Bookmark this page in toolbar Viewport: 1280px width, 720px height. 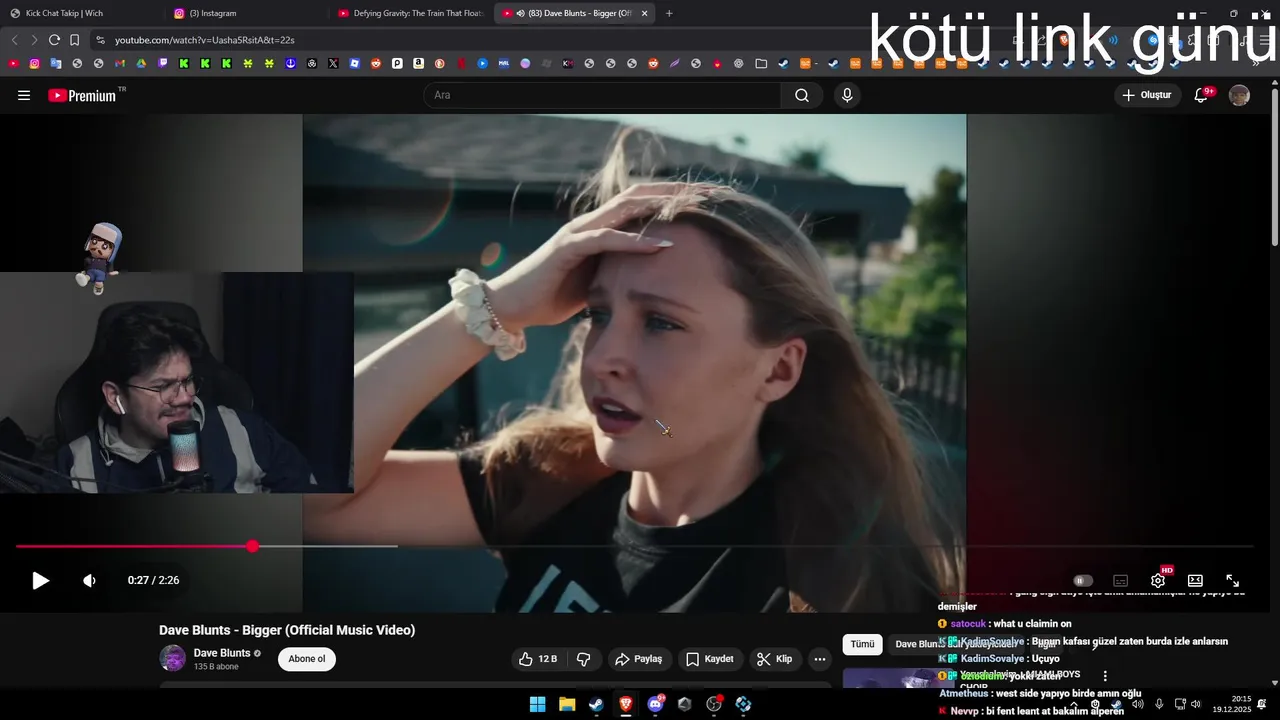74,40
